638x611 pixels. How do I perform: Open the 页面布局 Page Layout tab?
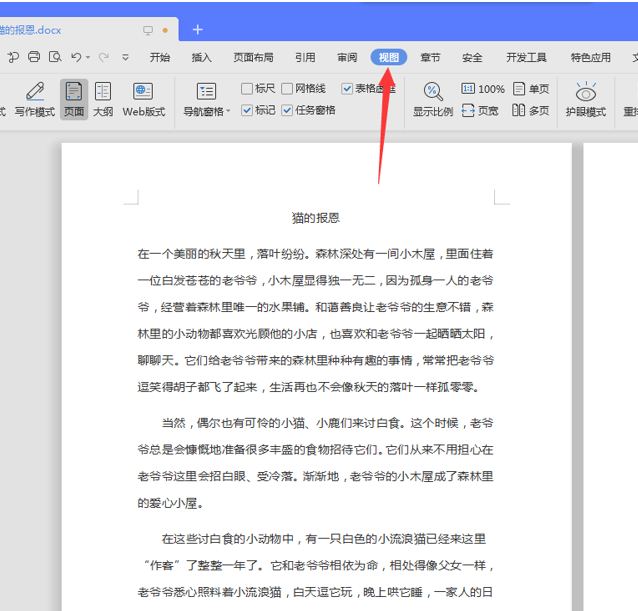pyautogui.click(x=253, y=57)
